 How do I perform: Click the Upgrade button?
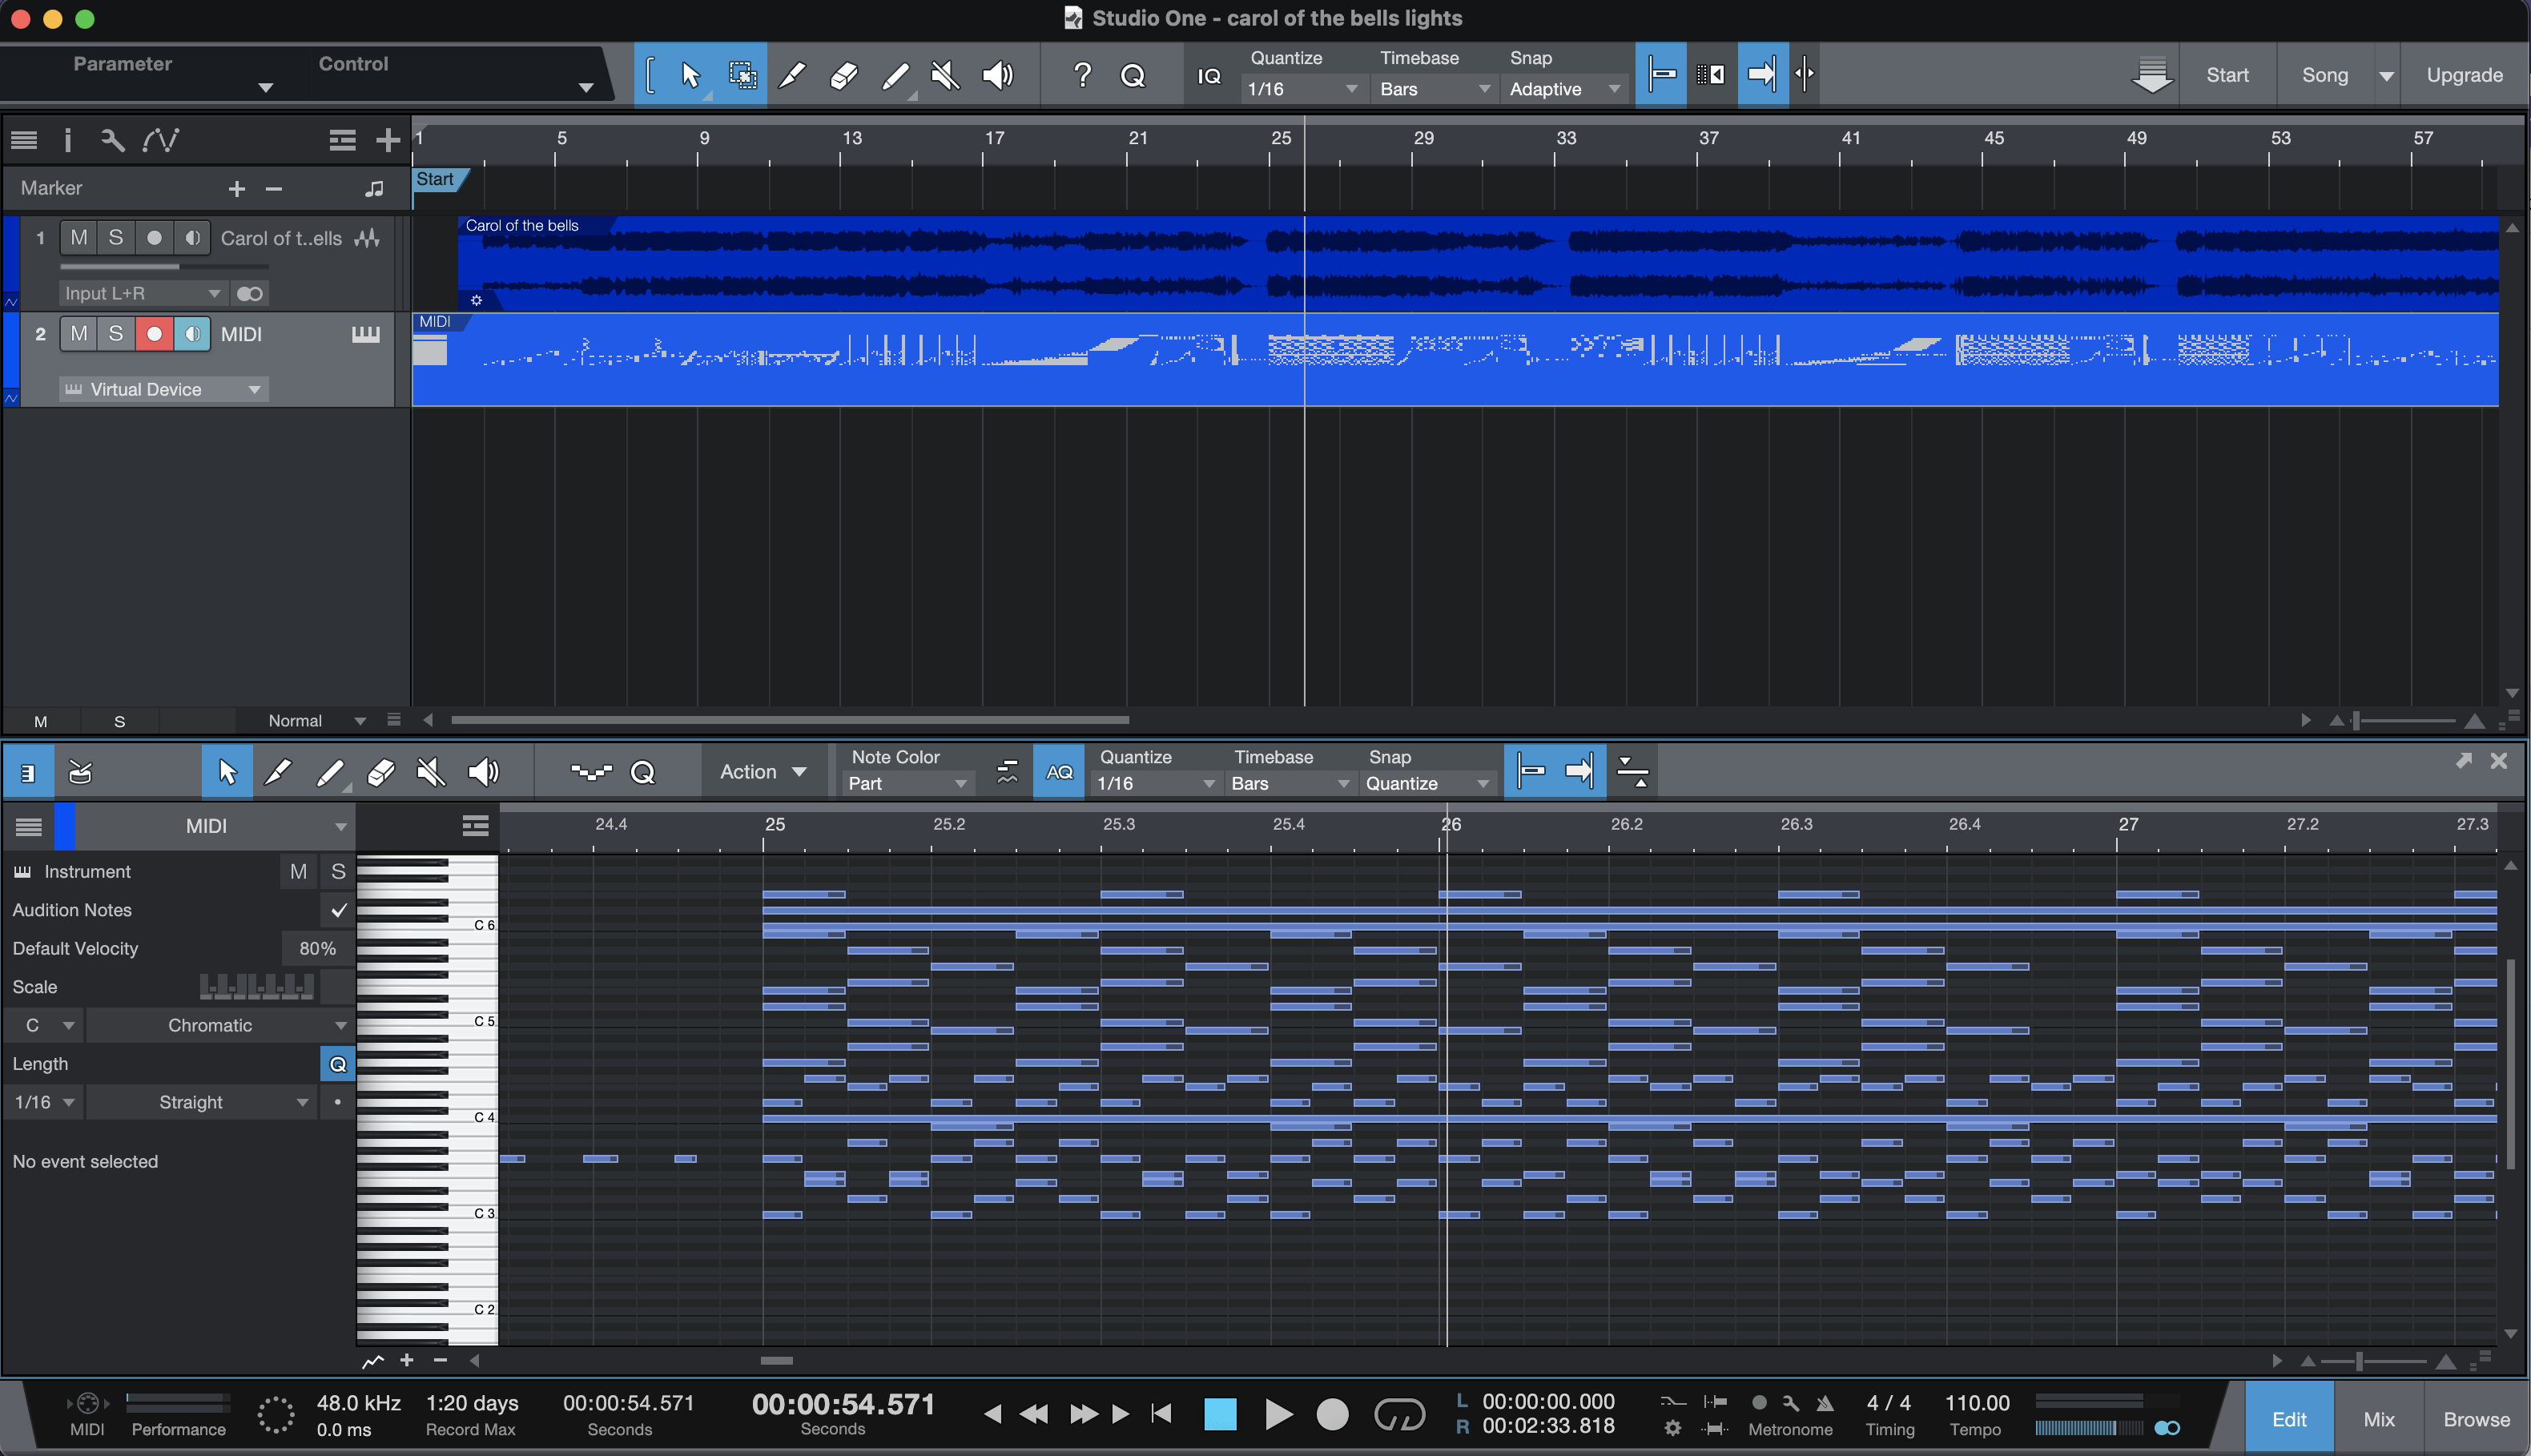tap(2464, 75)
